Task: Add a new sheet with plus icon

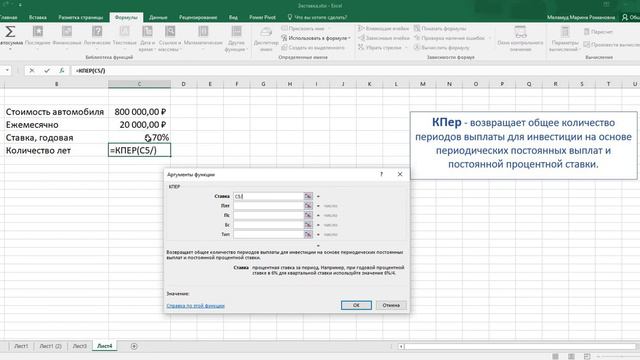Action: (x=134, y=346)
